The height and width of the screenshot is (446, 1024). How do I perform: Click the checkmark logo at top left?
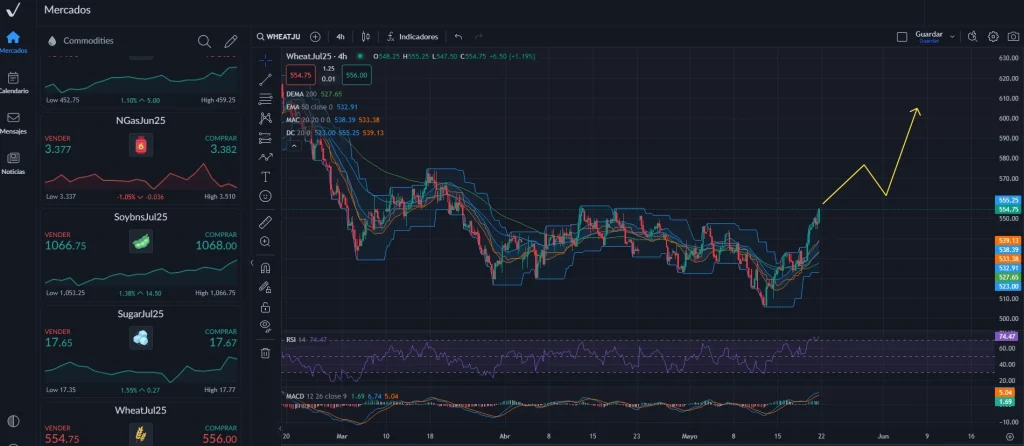13,10
